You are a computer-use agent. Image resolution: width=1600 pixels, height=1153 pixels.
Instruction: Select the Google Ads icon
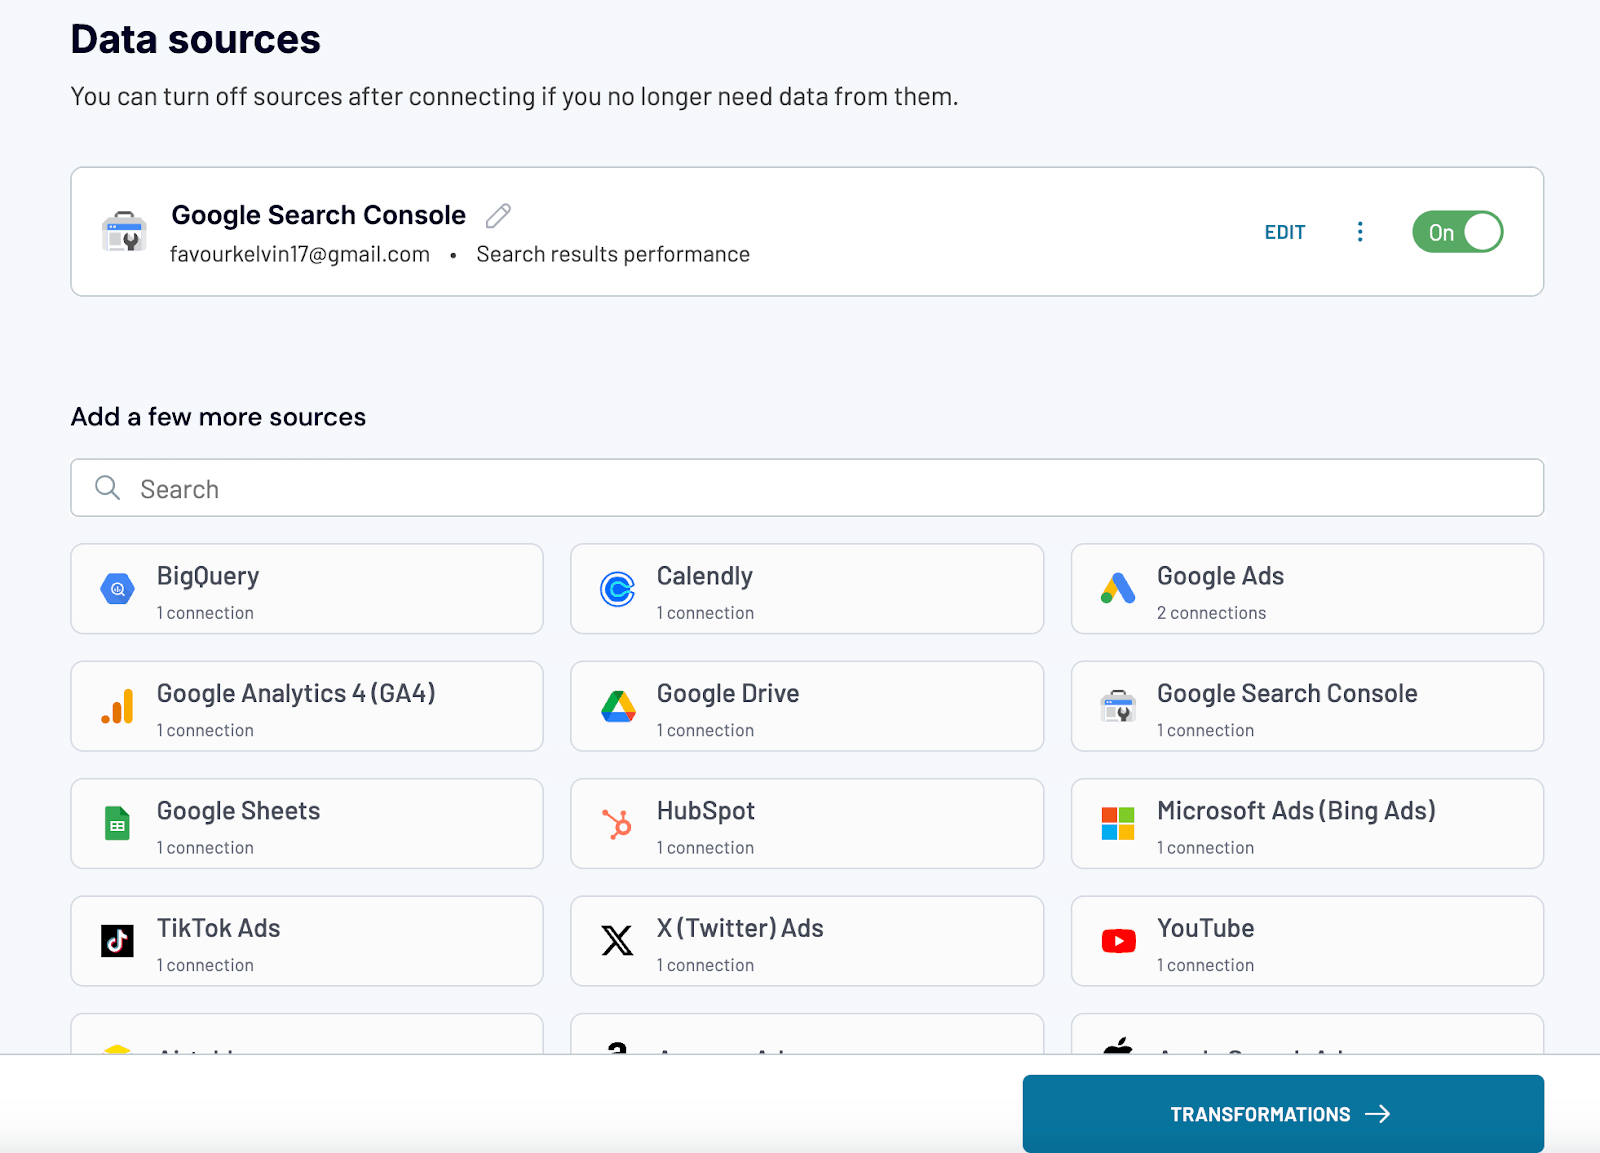pyautogui.click(x=1117, y=589)
